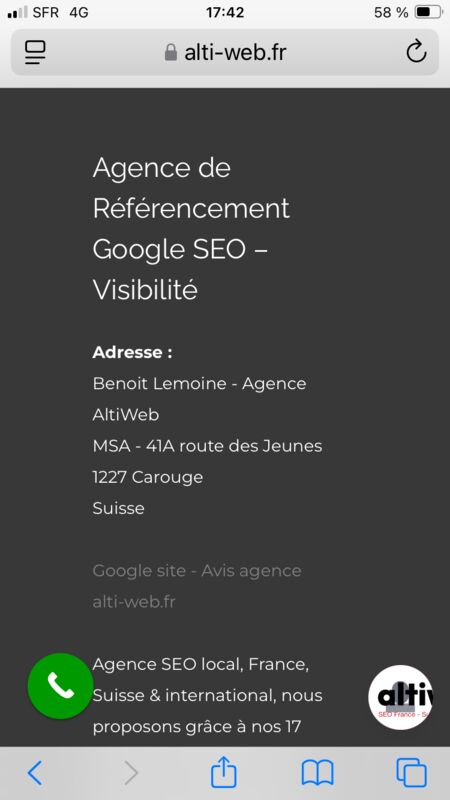Open the Bookmarks book icon

317,773
